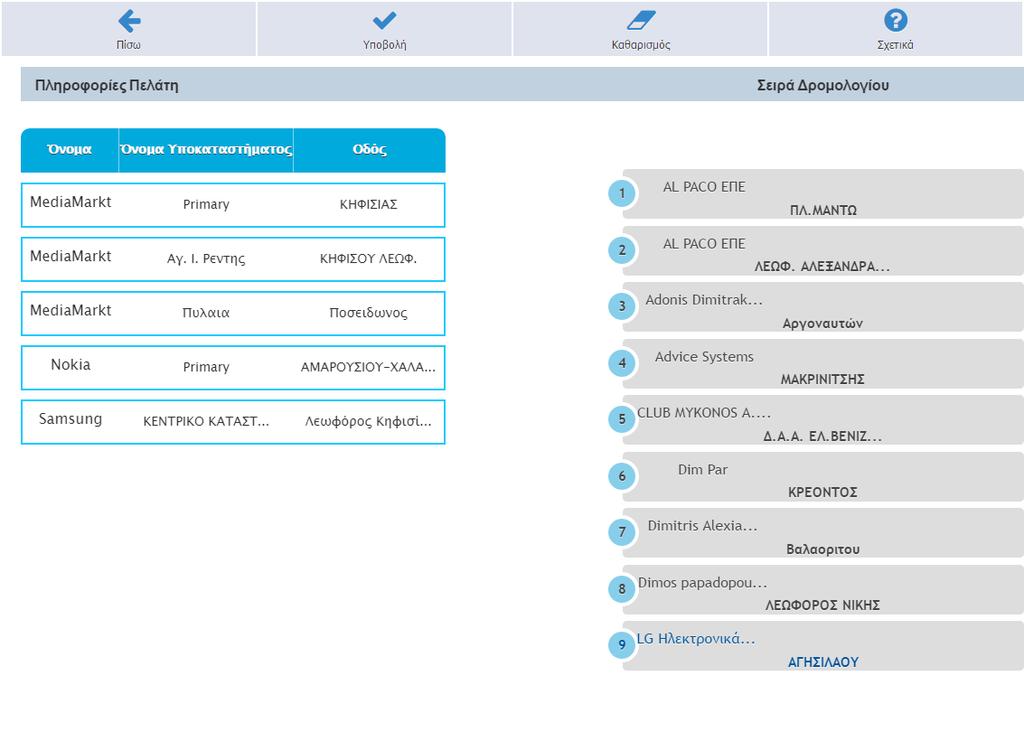The width and height of the screenshot is (1024, 751).
Task: Click the ΜΑΚΡΙΝΙΤΣΗΣ street text
Action: 823,379
